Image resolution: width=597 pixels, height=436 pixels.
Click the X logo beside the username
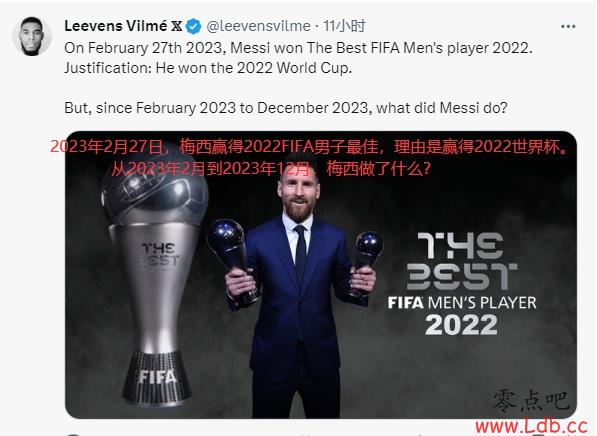coord(176,26)
